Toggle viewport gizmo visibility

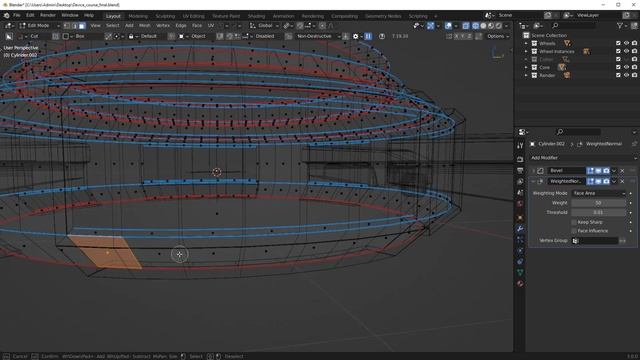tap(431, 26)
